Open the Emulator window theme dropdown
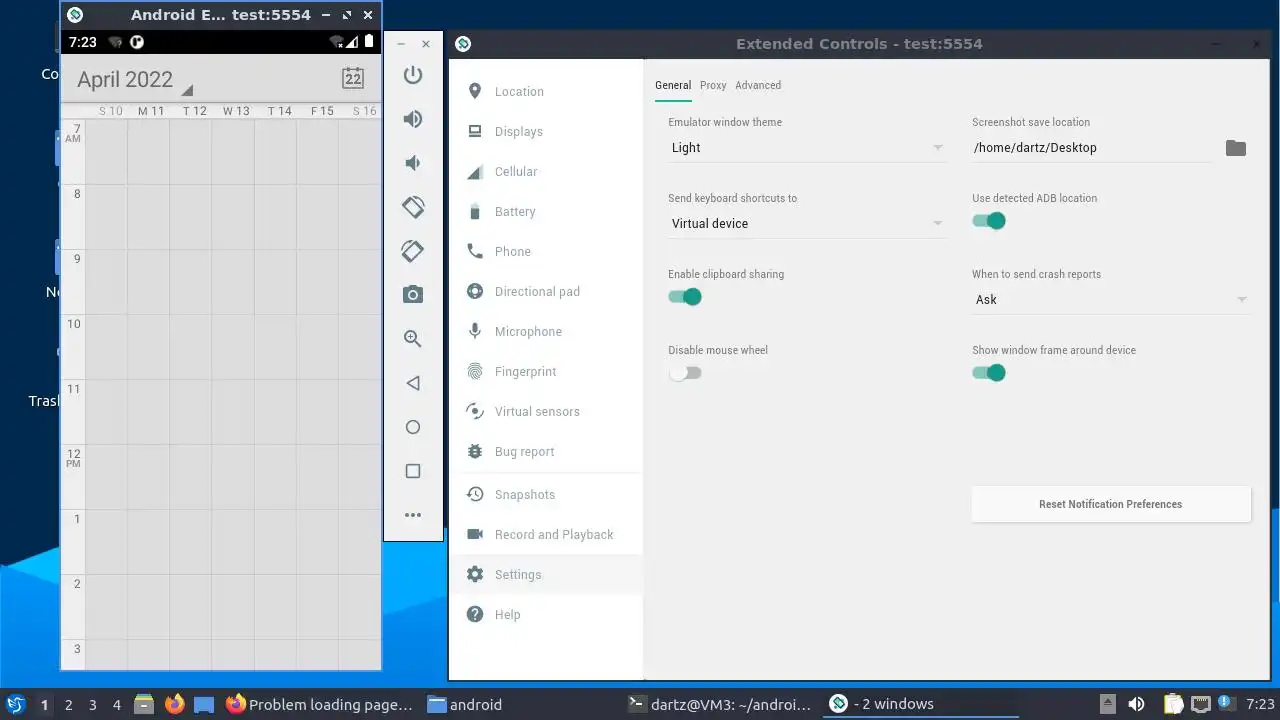Viewport: 1280px width, 720px height. click(806, 148)
